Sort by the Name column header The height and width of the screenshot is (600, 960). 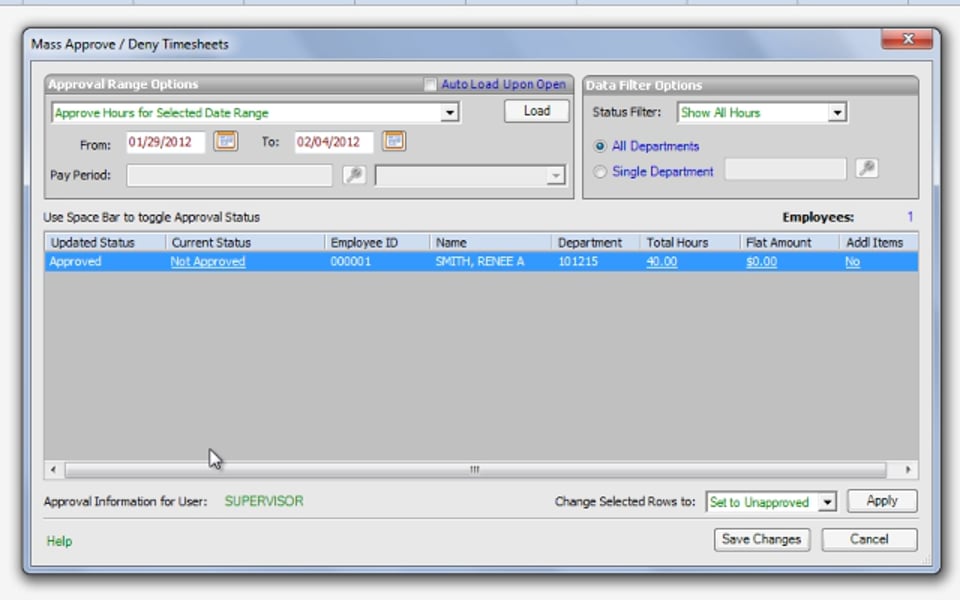[x=490, y=242]
